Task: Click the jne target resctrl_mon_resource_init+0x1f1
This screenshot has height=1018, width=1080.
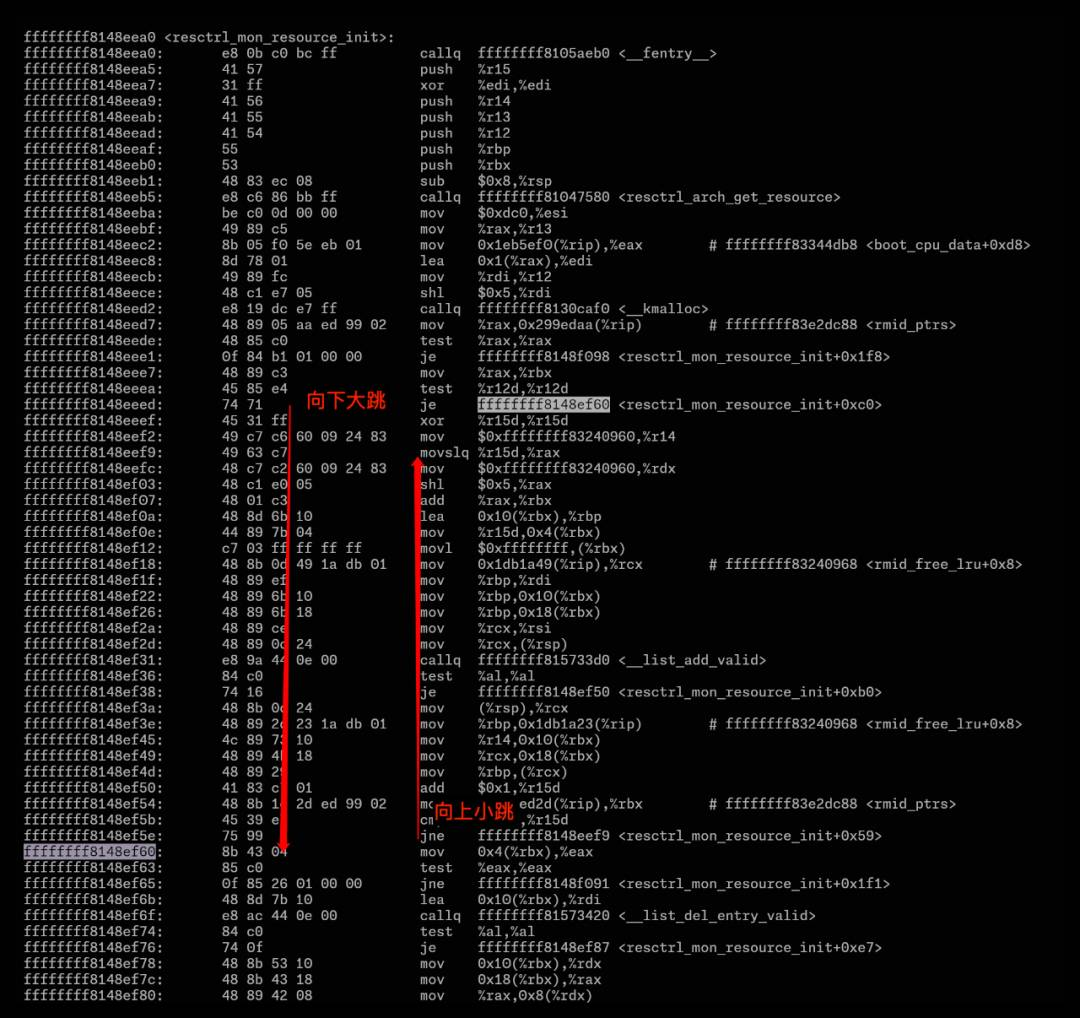Action: [754, 883]
